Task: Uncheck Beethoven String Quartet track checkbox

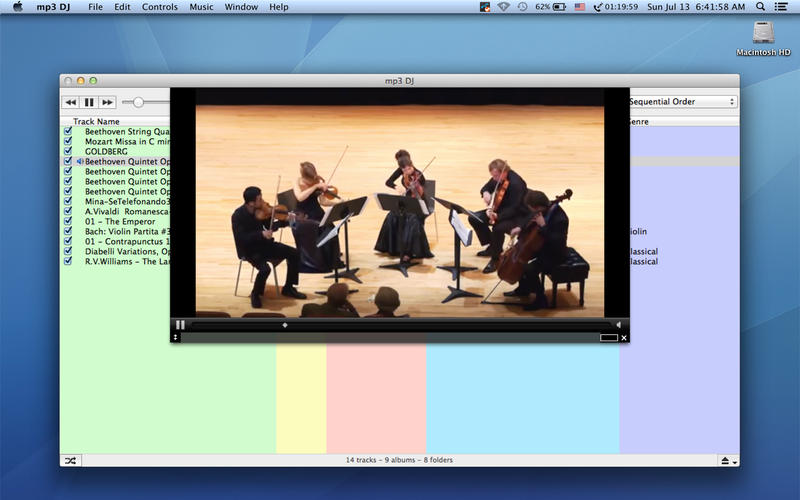Action: click(x=68, y=131)
